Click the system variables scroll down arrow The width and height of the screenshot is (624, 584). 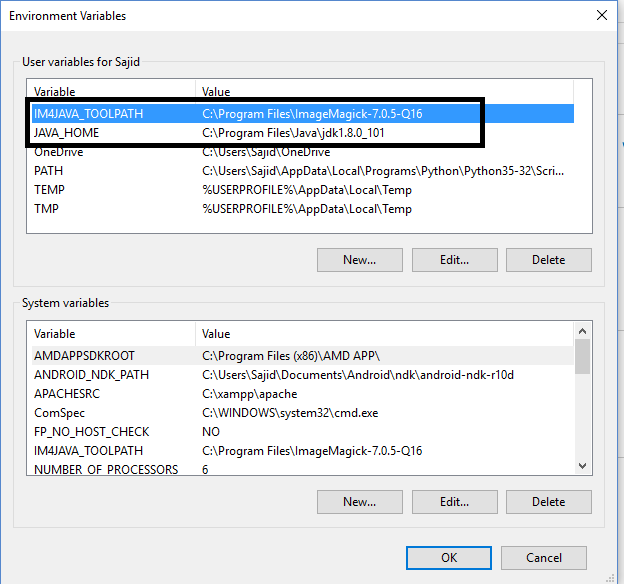pyautogui.click(x=582, y=465)
